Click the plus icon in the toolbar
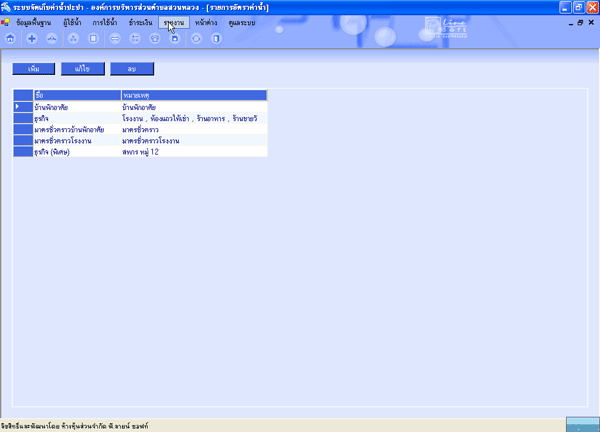 point(32,38)
